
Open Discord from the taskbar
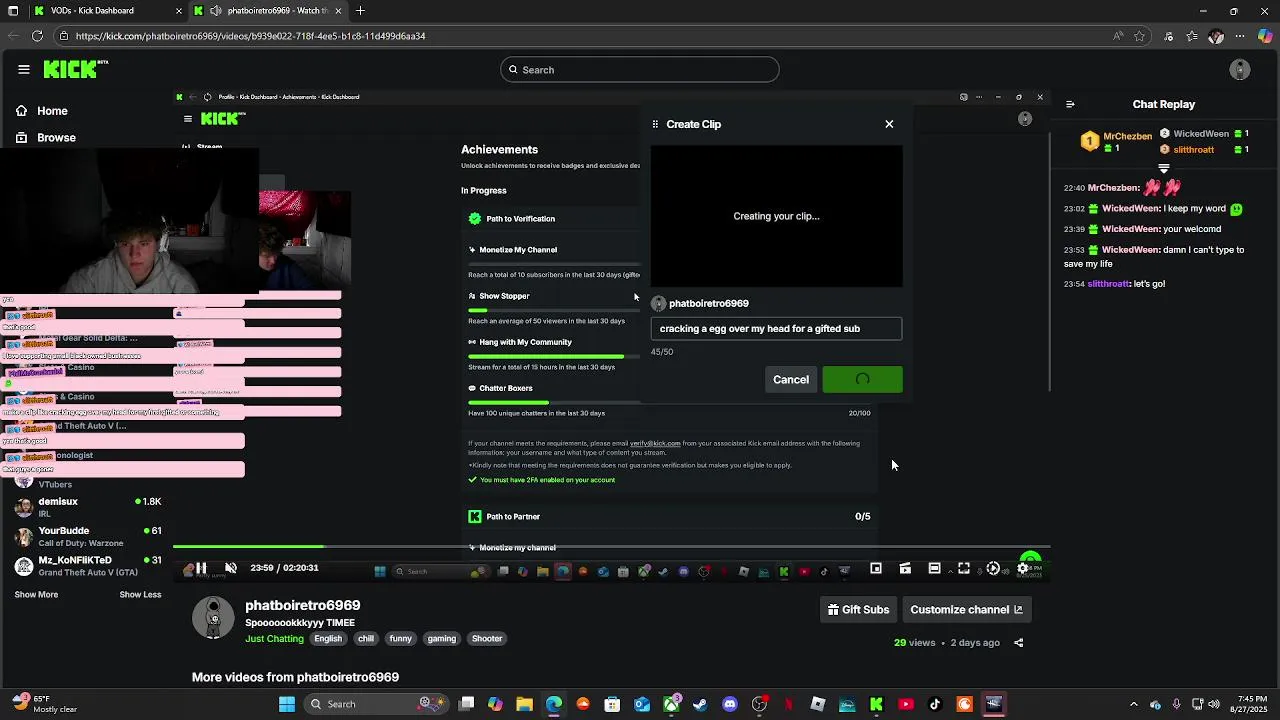(730, 704)
